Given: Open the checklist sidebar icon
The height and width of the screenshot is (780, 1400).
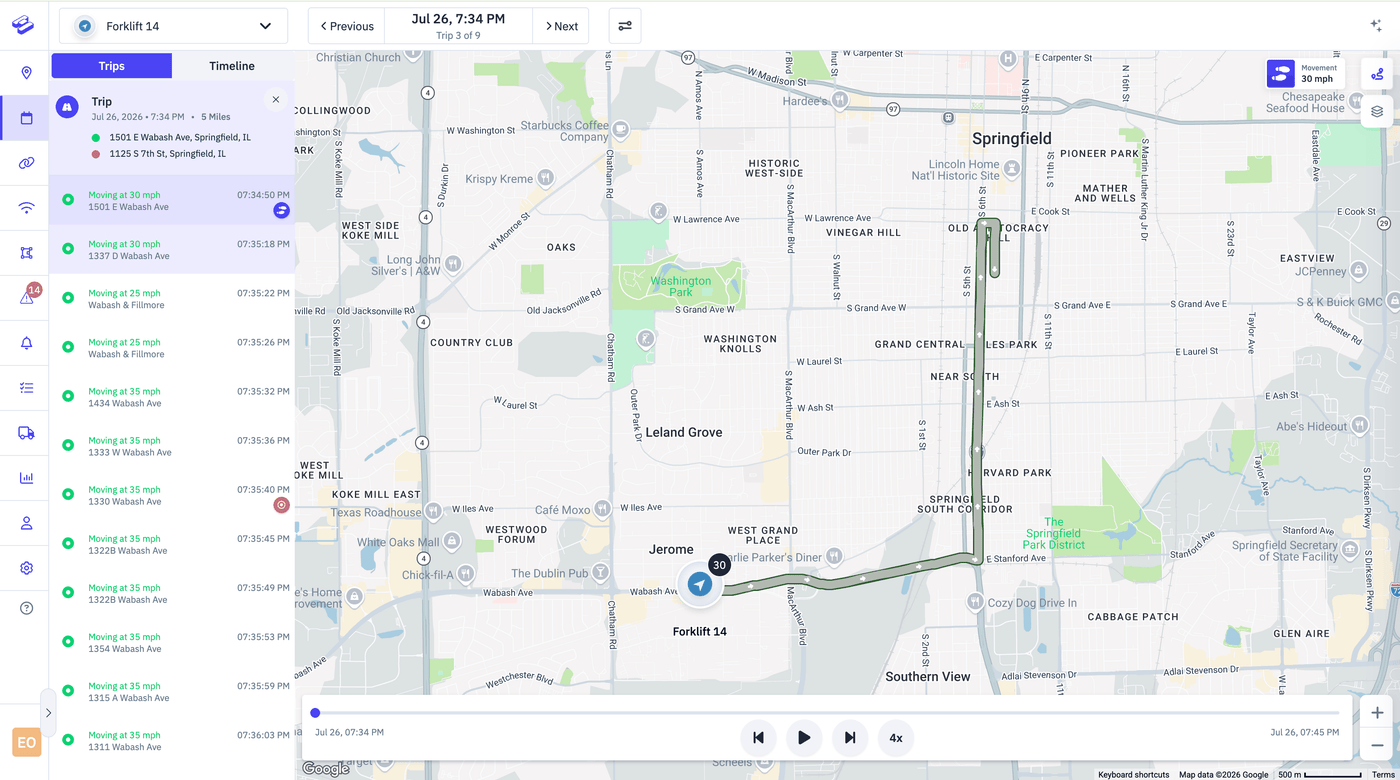Looking at the screenshot, I should tap(26, 388).
